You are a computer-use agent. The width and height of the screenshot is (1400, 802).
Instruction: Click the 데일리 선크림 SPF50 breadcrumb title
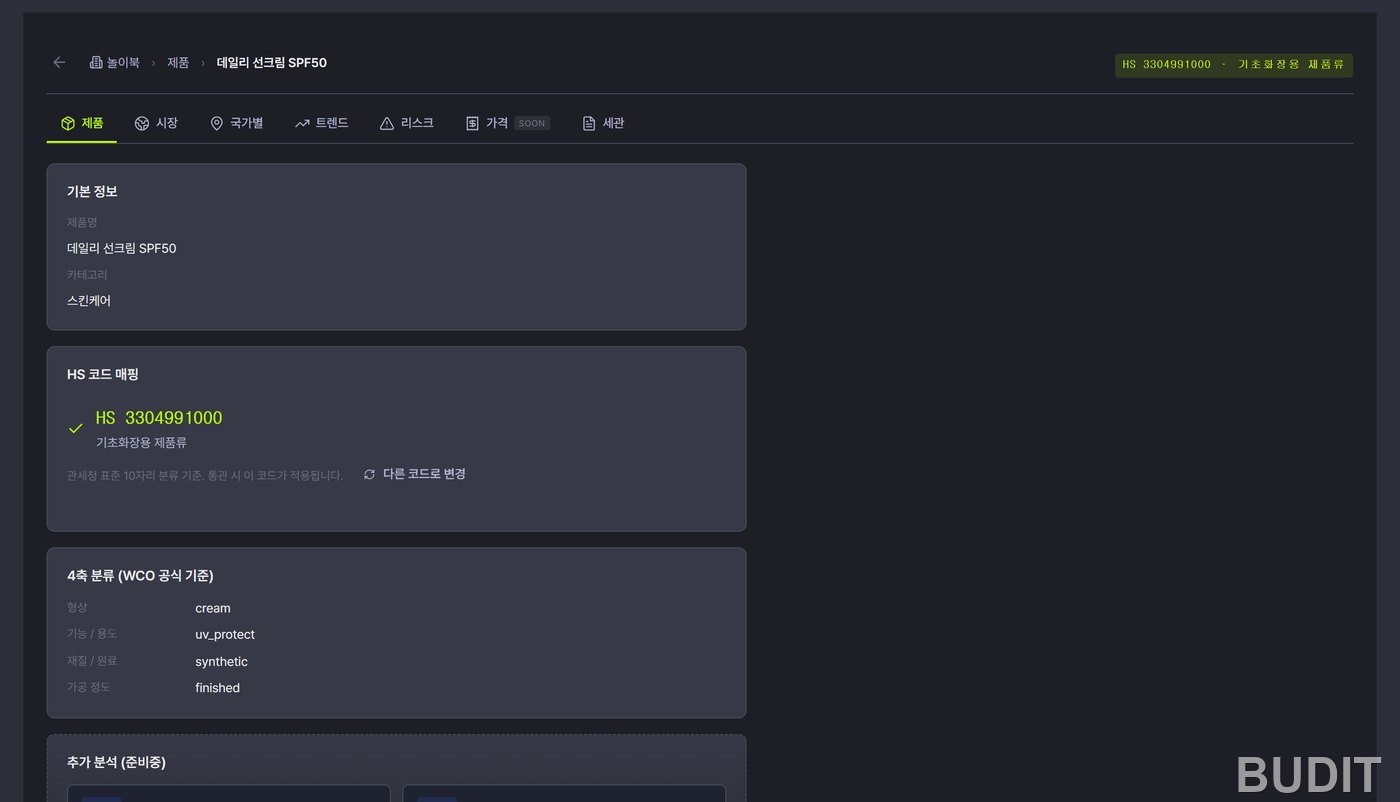click(x=272, y=63)
